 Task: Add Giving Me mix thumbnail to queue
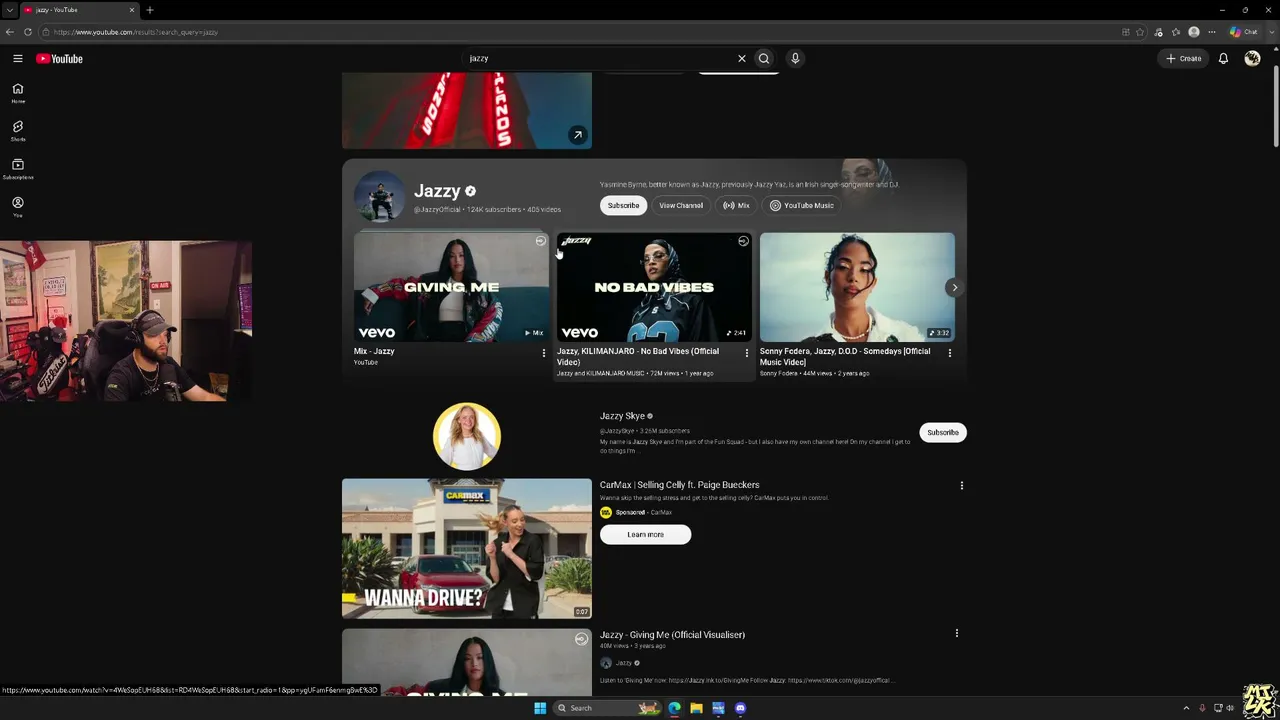point(541,241)
